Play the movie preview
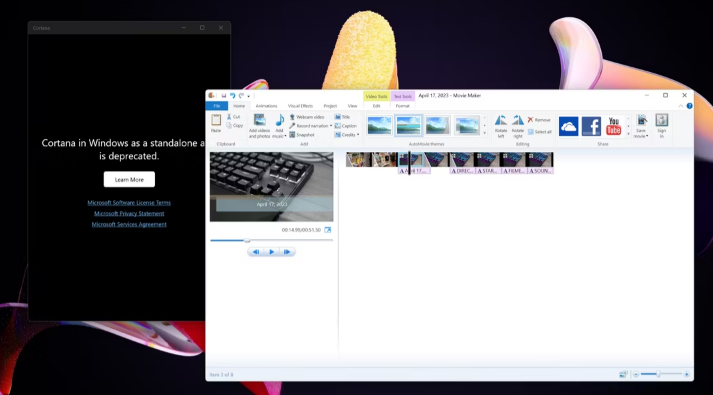The height and width of the screenshot is (395, 713). tap(271, 252)
